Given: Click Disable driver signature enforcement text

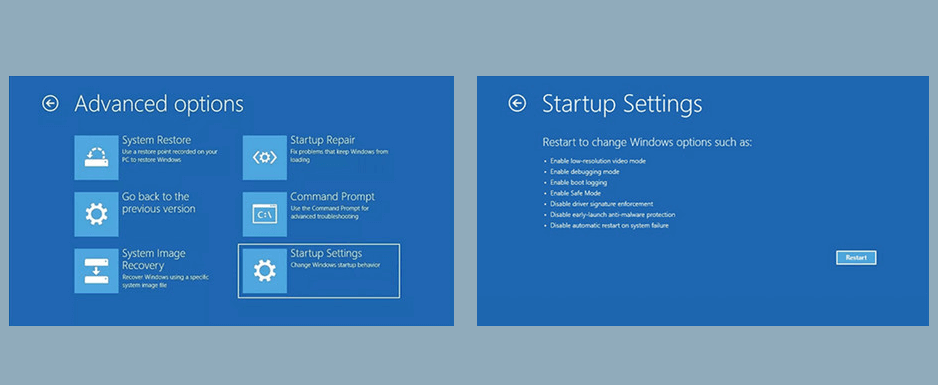Looking at the screenshot, I should [602, 204].
